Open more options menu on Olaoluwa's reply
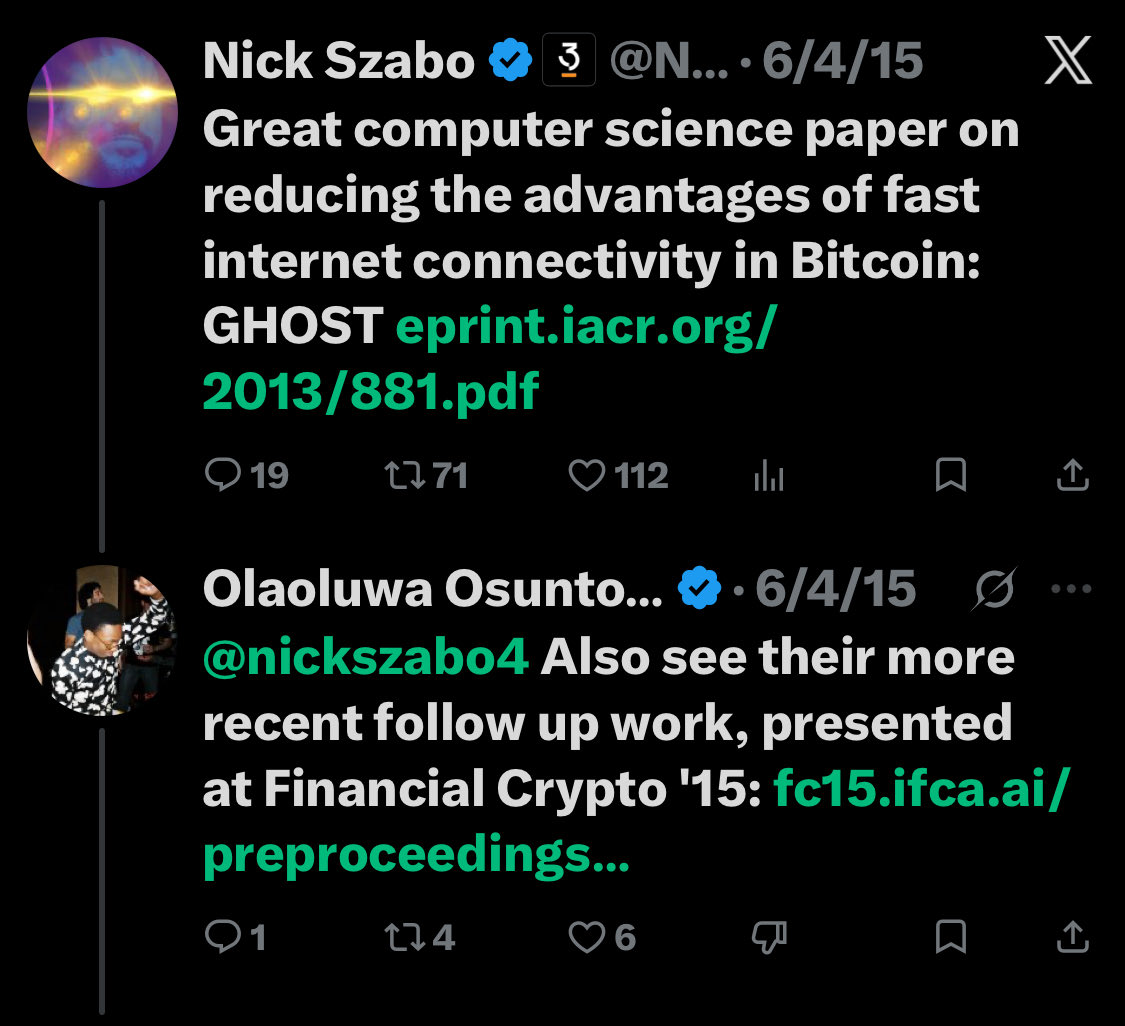The height and width of the screenshot is (1026, 1125). tap(1072, 590)
